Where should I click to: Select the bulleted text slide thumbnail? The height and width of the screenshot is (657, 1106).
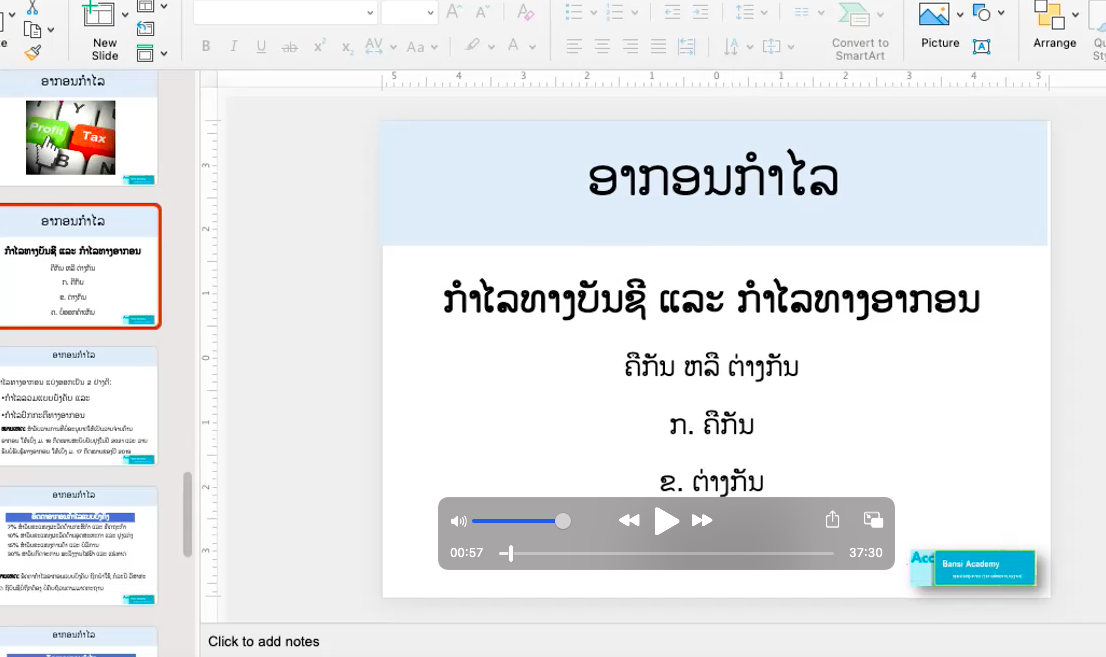(x=78, y=406)
